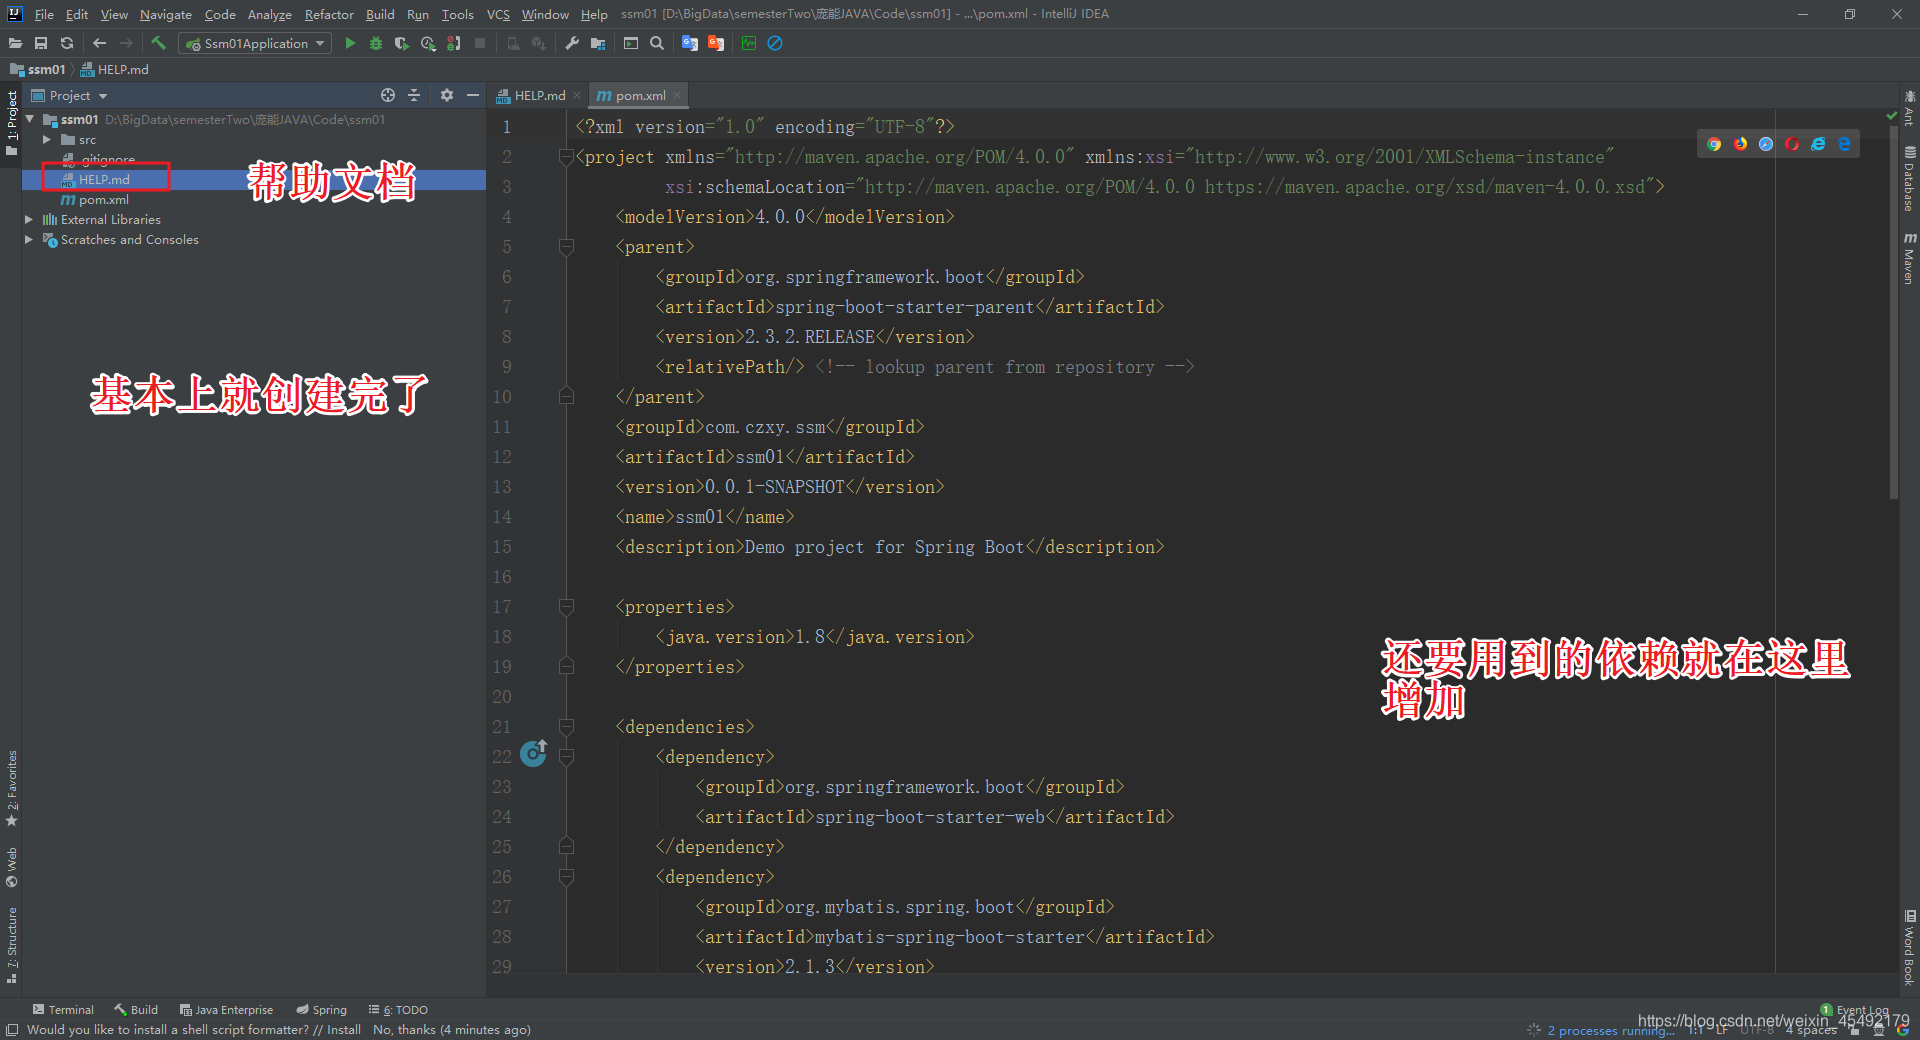The width and height of the screenshot is (1920, 1040).
Task: Navigate back with the left arrow icon
Action: click(99, 43)
